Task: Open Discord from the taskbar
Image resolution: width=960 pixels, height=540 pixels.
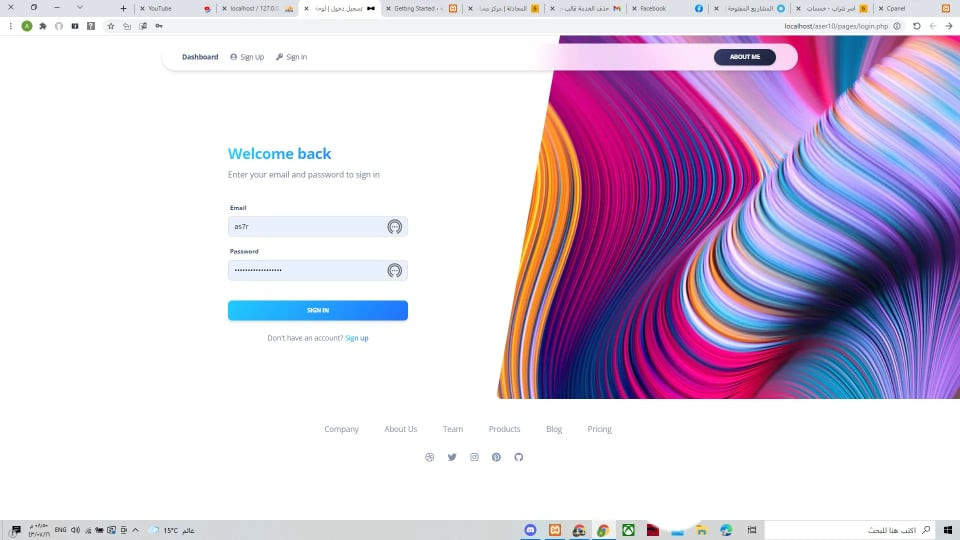Action: point(530,530)
